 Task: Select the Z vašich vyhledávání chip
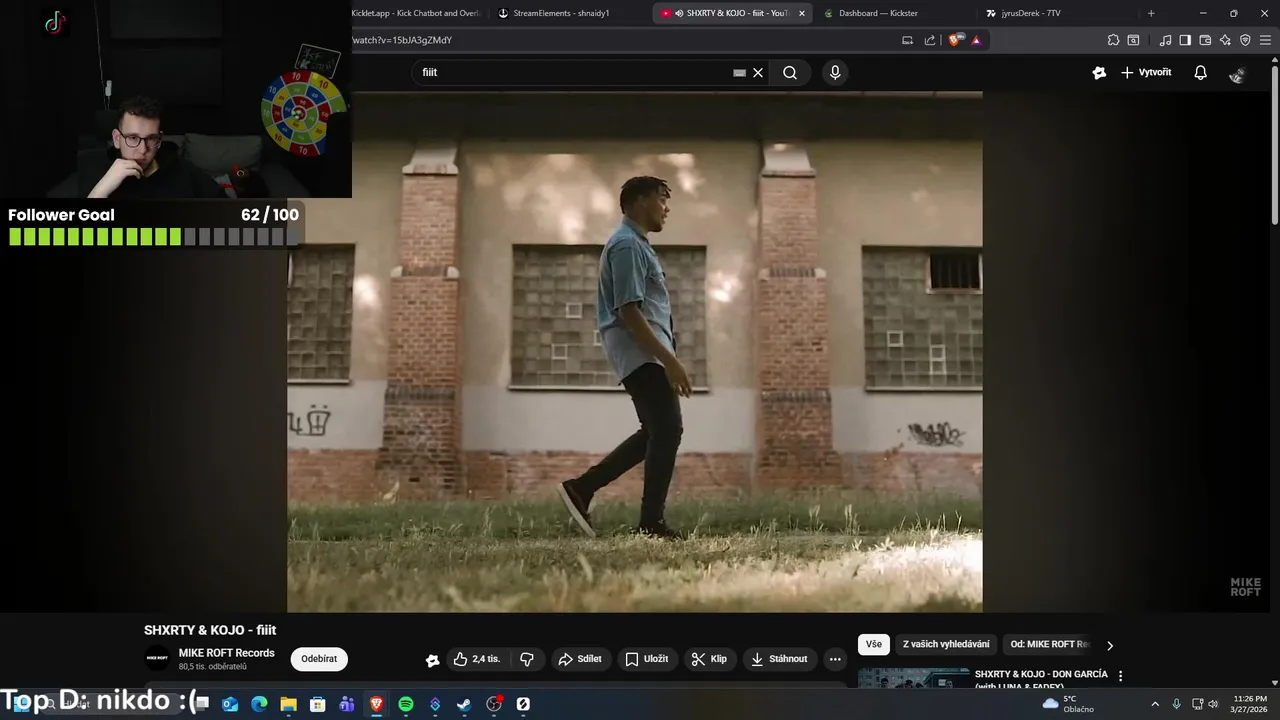[x=946, y=645]
